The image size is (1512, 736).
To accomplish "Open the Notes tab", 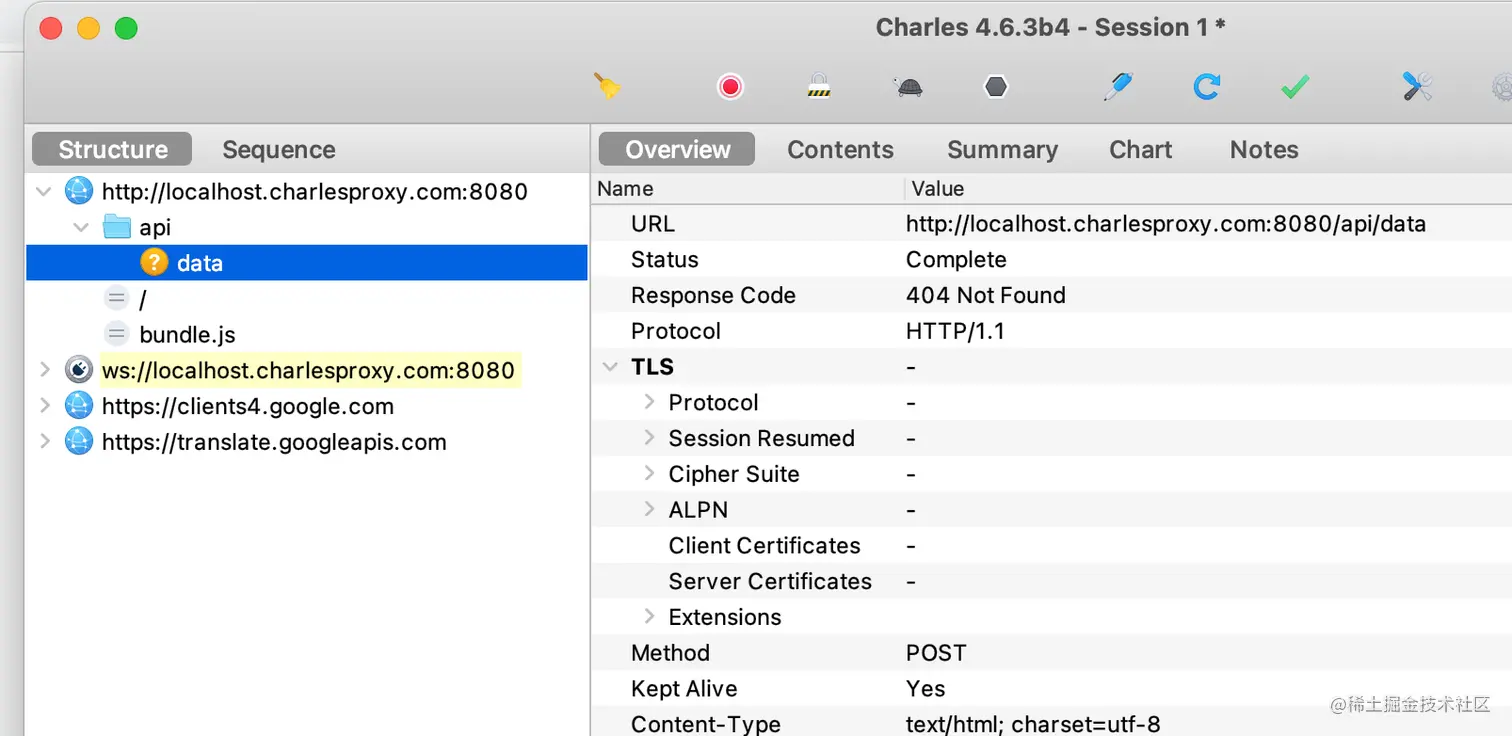I will coord(1264,149).
